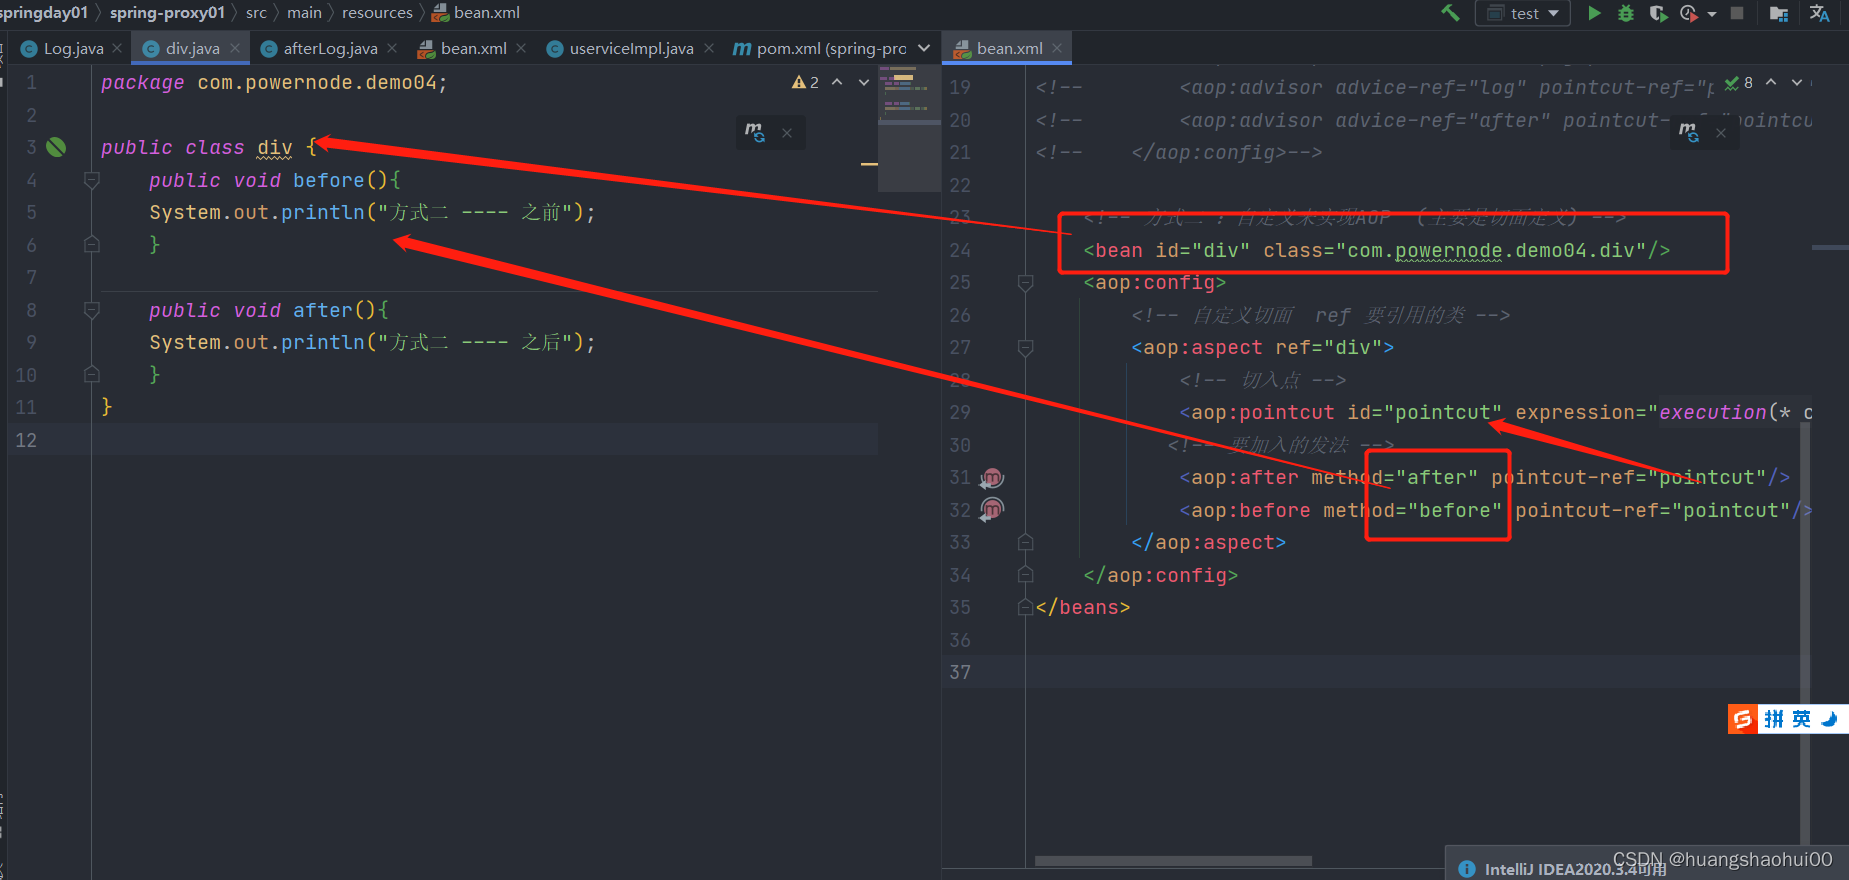Switch to the userviceImpl.java tab
This screenshot has height=880, width=1849.
631,48
